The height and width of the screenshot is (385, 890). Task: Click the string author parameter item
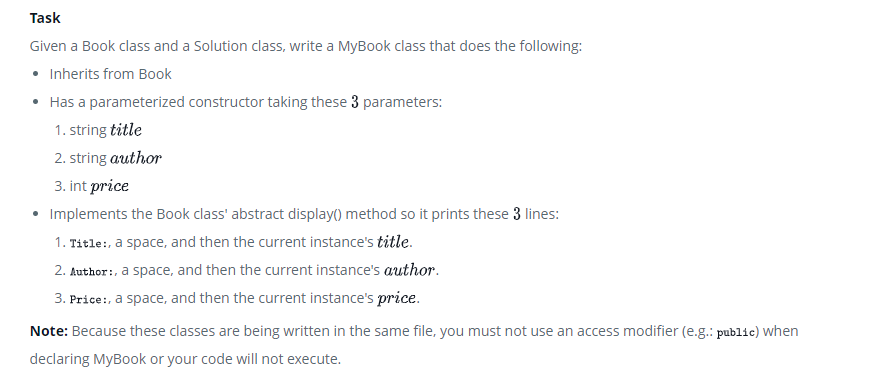pyautogui.click(x=115, y=158)
